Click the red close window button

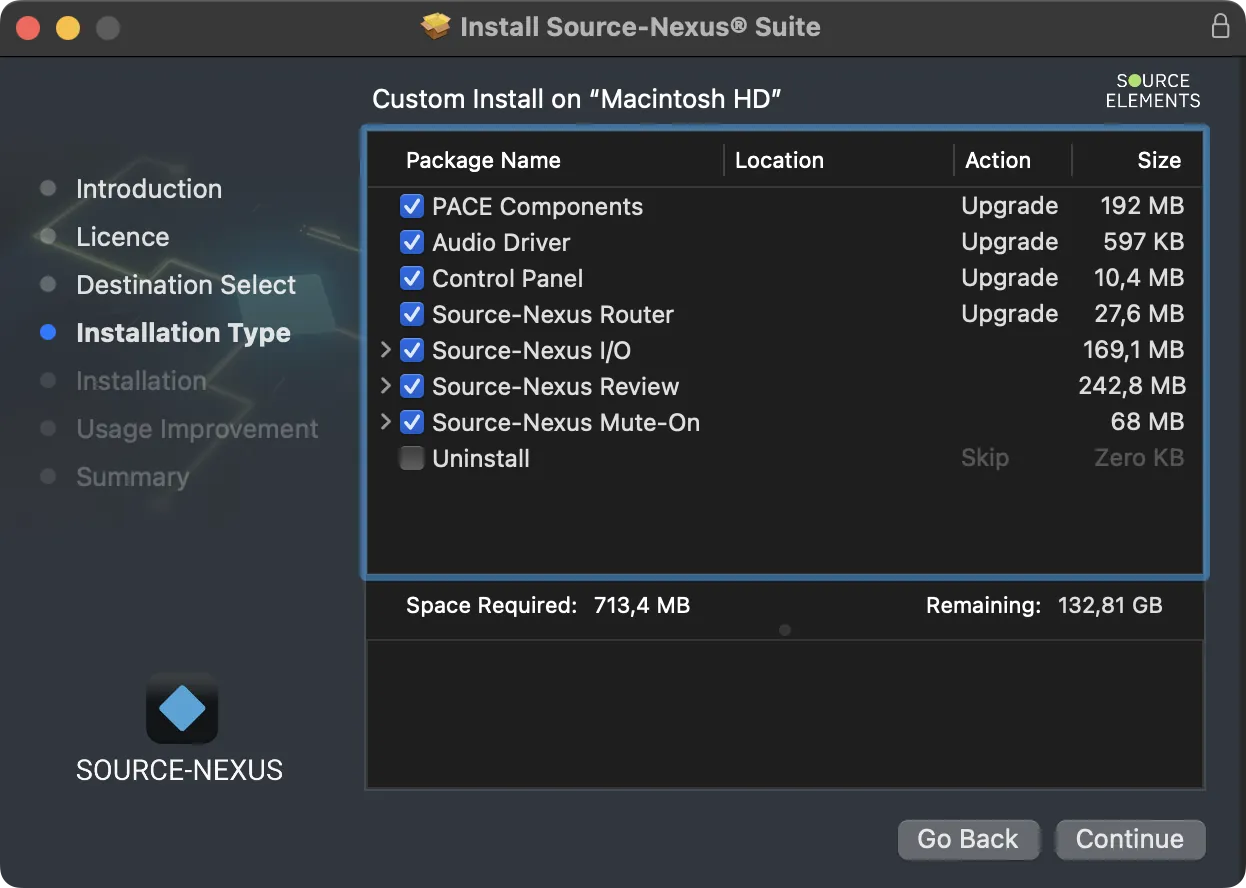pos(27,27)
